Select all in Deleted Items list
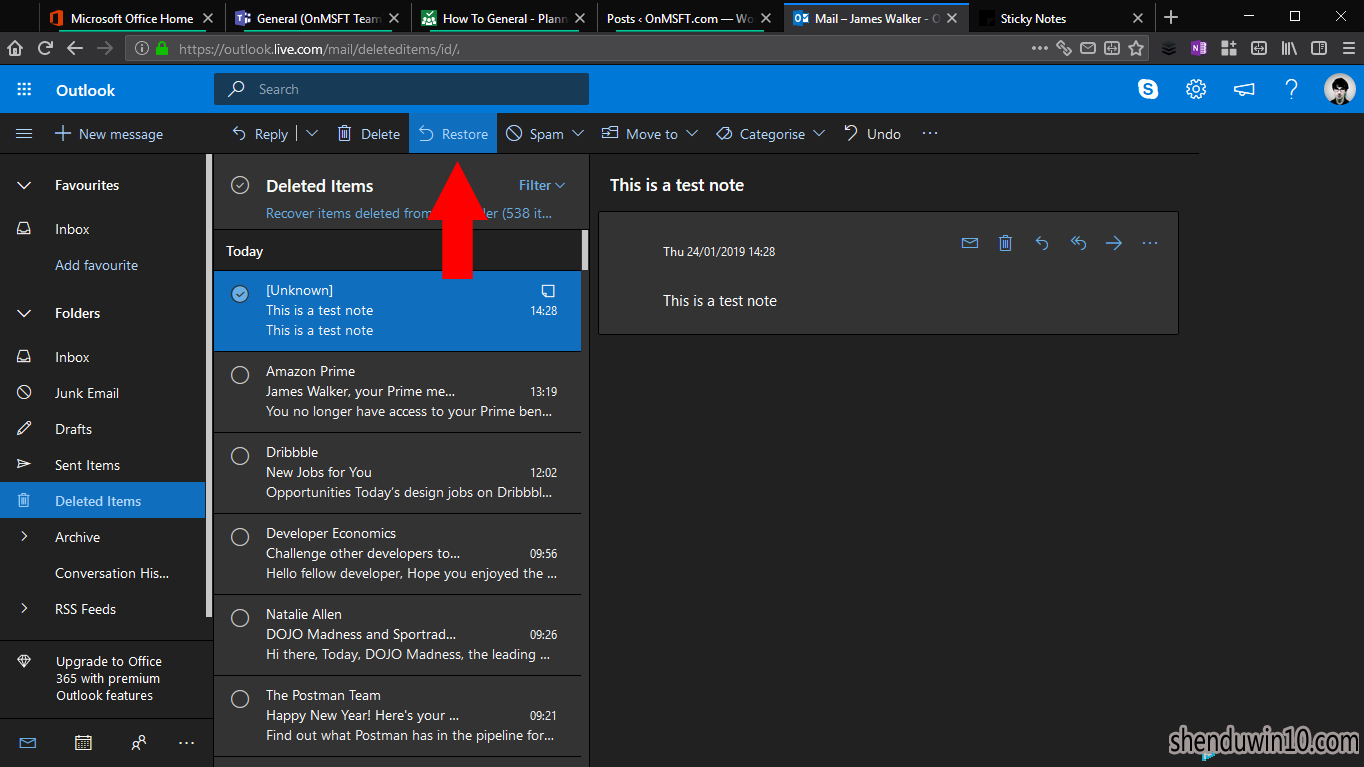This screenshot has height=767, width=1364. coord(240,185)
